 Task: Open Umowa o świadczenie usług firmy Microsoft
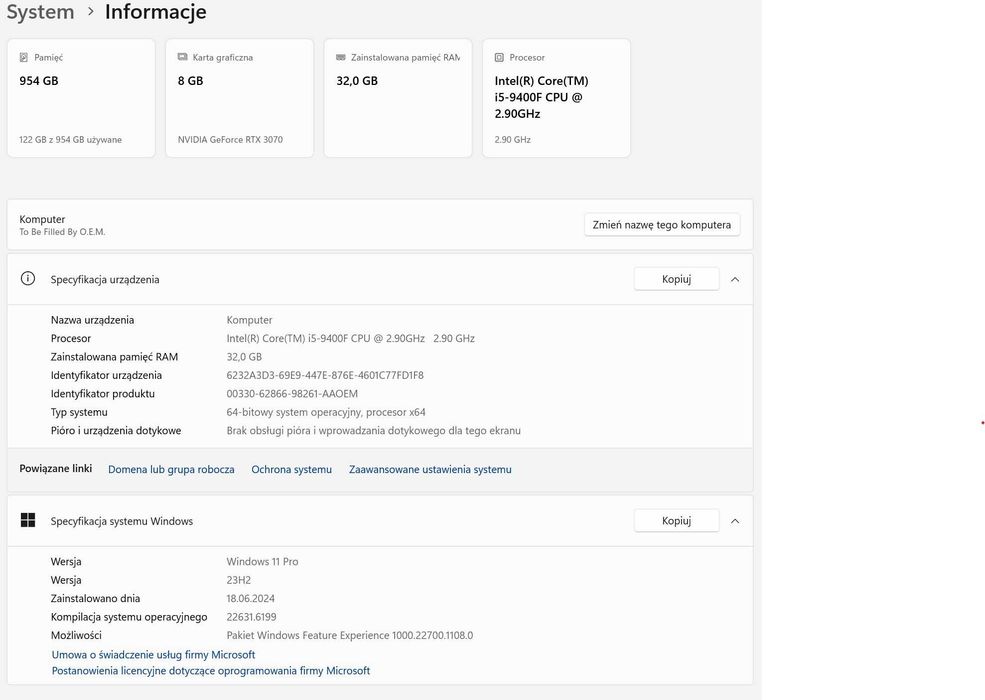pyautogui.click(x=153, y=655)
